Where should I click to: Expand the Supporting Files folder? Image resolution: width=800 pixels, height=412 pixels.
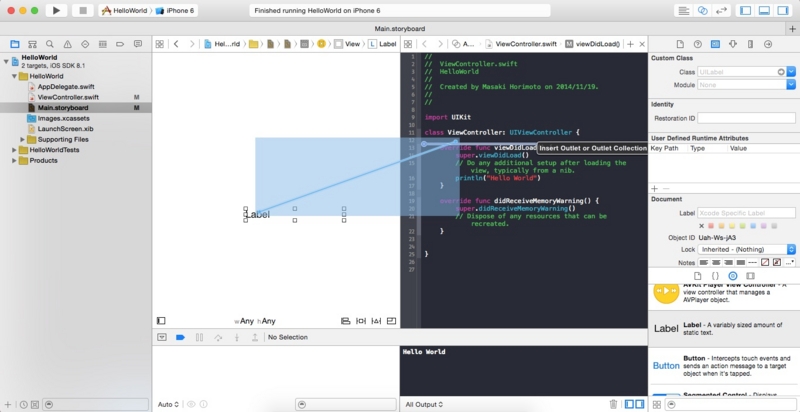click(x=22, y=139)
